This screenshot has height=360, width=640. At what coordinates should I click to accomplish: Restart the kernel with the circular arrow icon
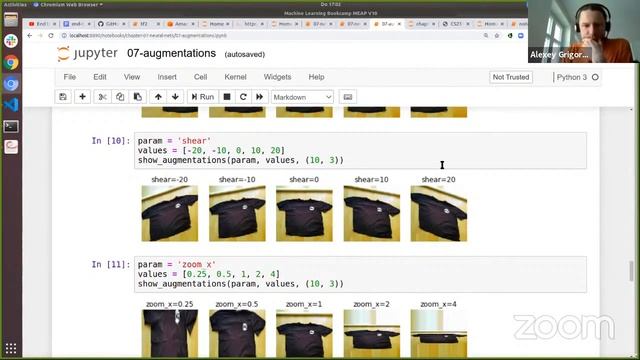coord(243,97)
